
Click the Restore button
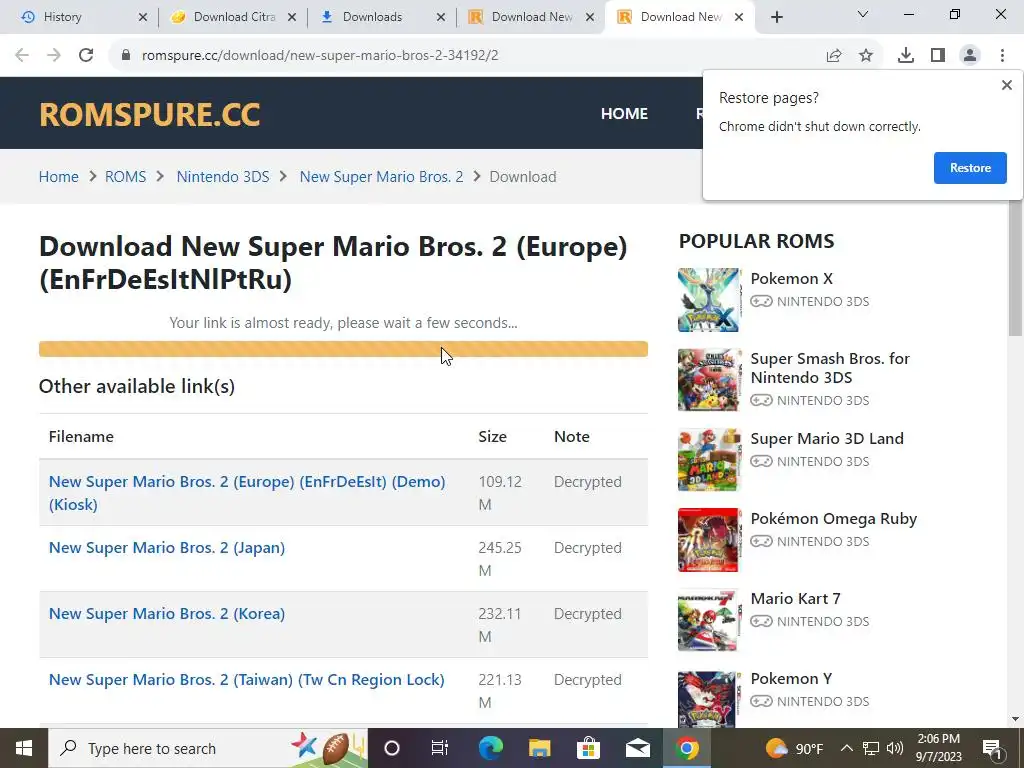tap(970, 168)
